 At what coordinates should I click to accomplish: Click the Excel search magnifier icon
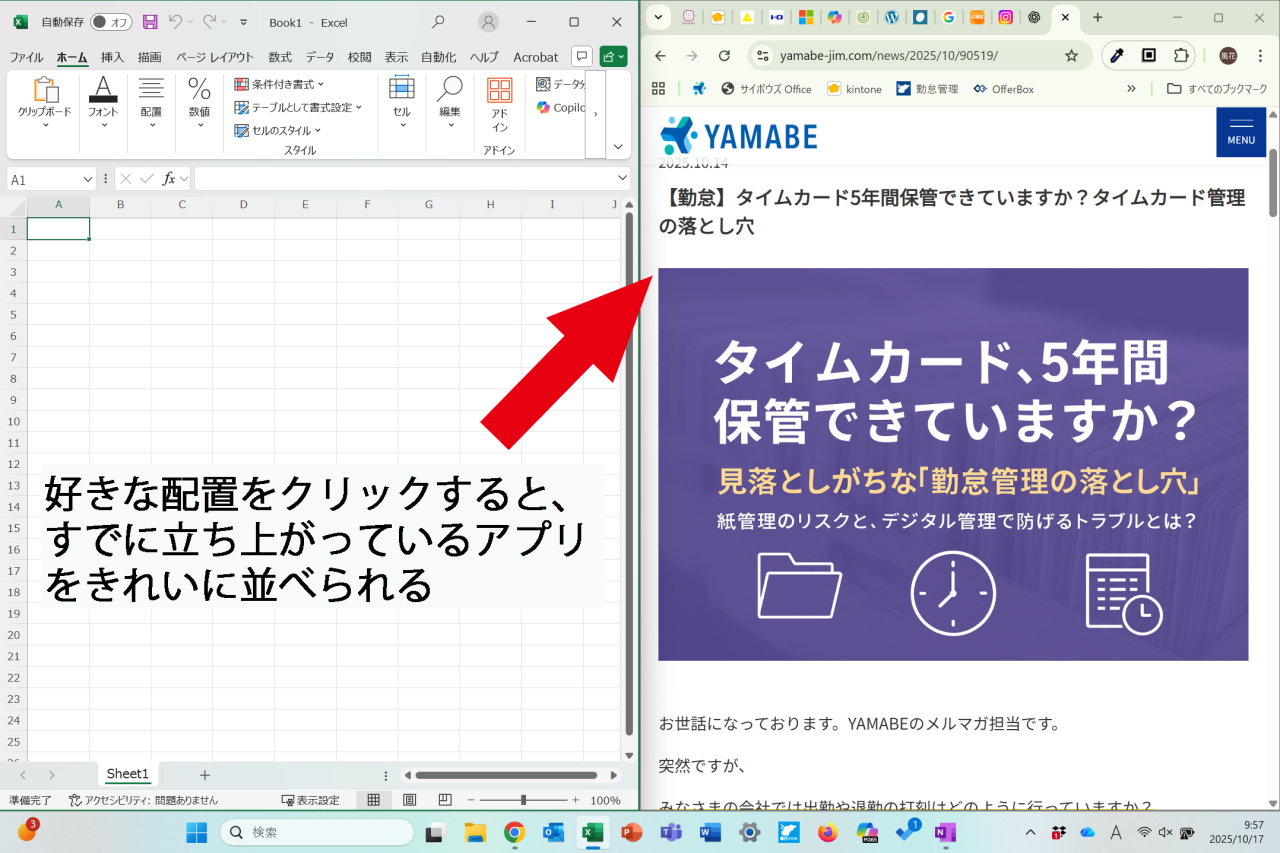point(438,22)
